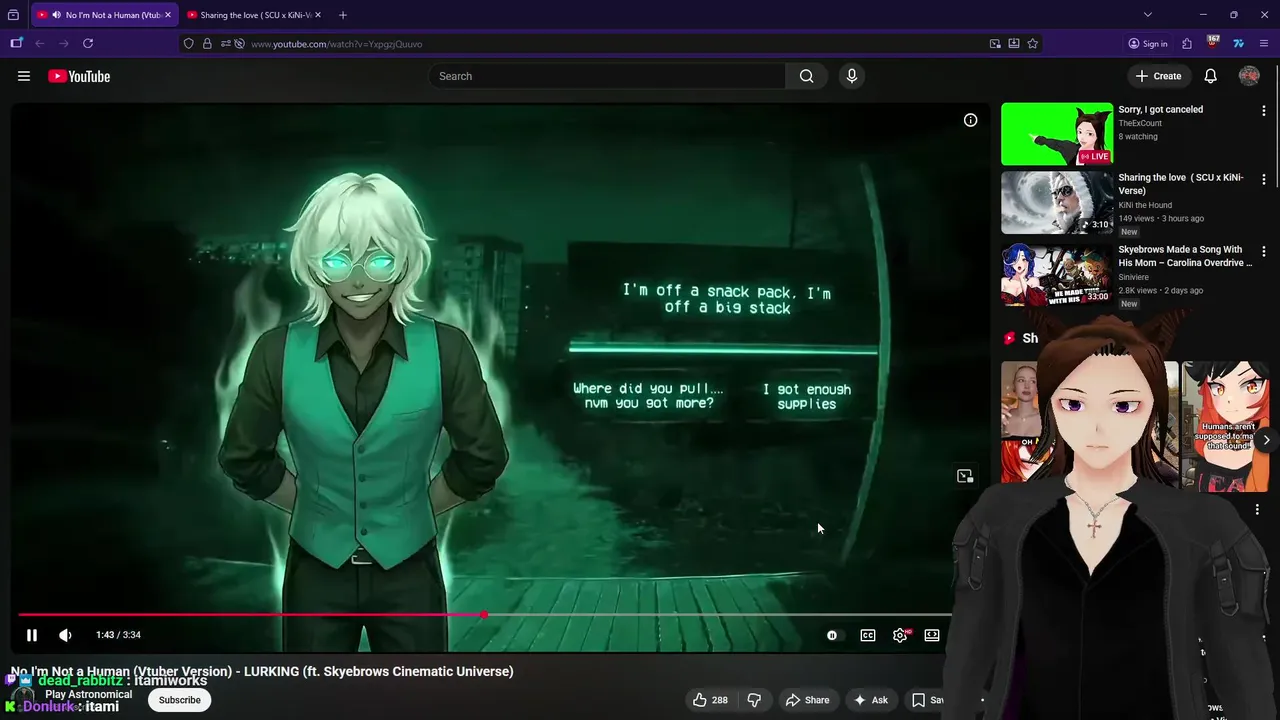This screenshot has height=720, width=1280.
Task: Open browser Sign in account button
Action: 1147,44
